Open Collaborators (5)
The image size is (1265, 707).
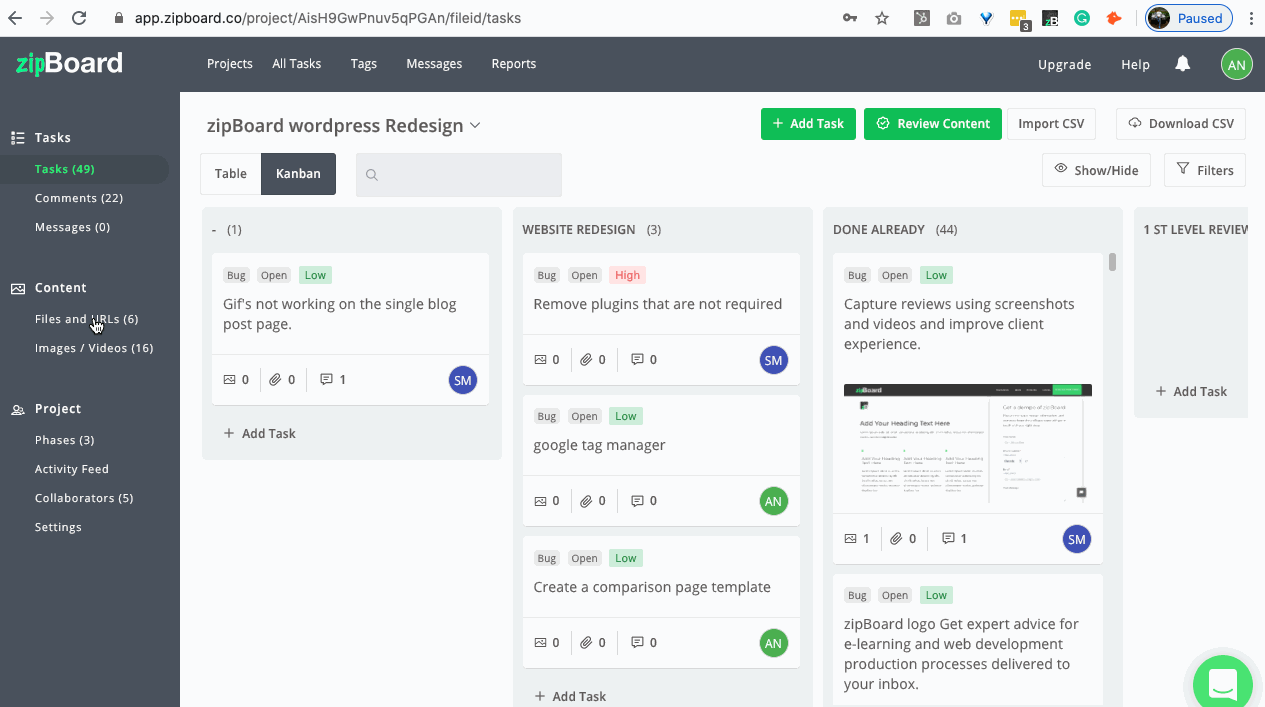click(x=84, y=498)
